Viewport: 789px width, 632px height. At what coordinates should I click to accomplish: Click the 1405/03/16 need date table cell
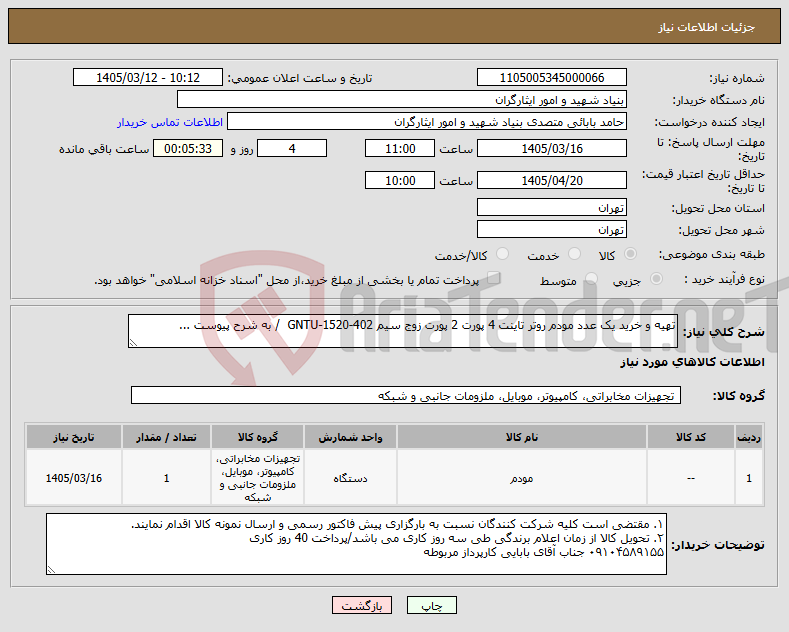click(x=73, y=478)
